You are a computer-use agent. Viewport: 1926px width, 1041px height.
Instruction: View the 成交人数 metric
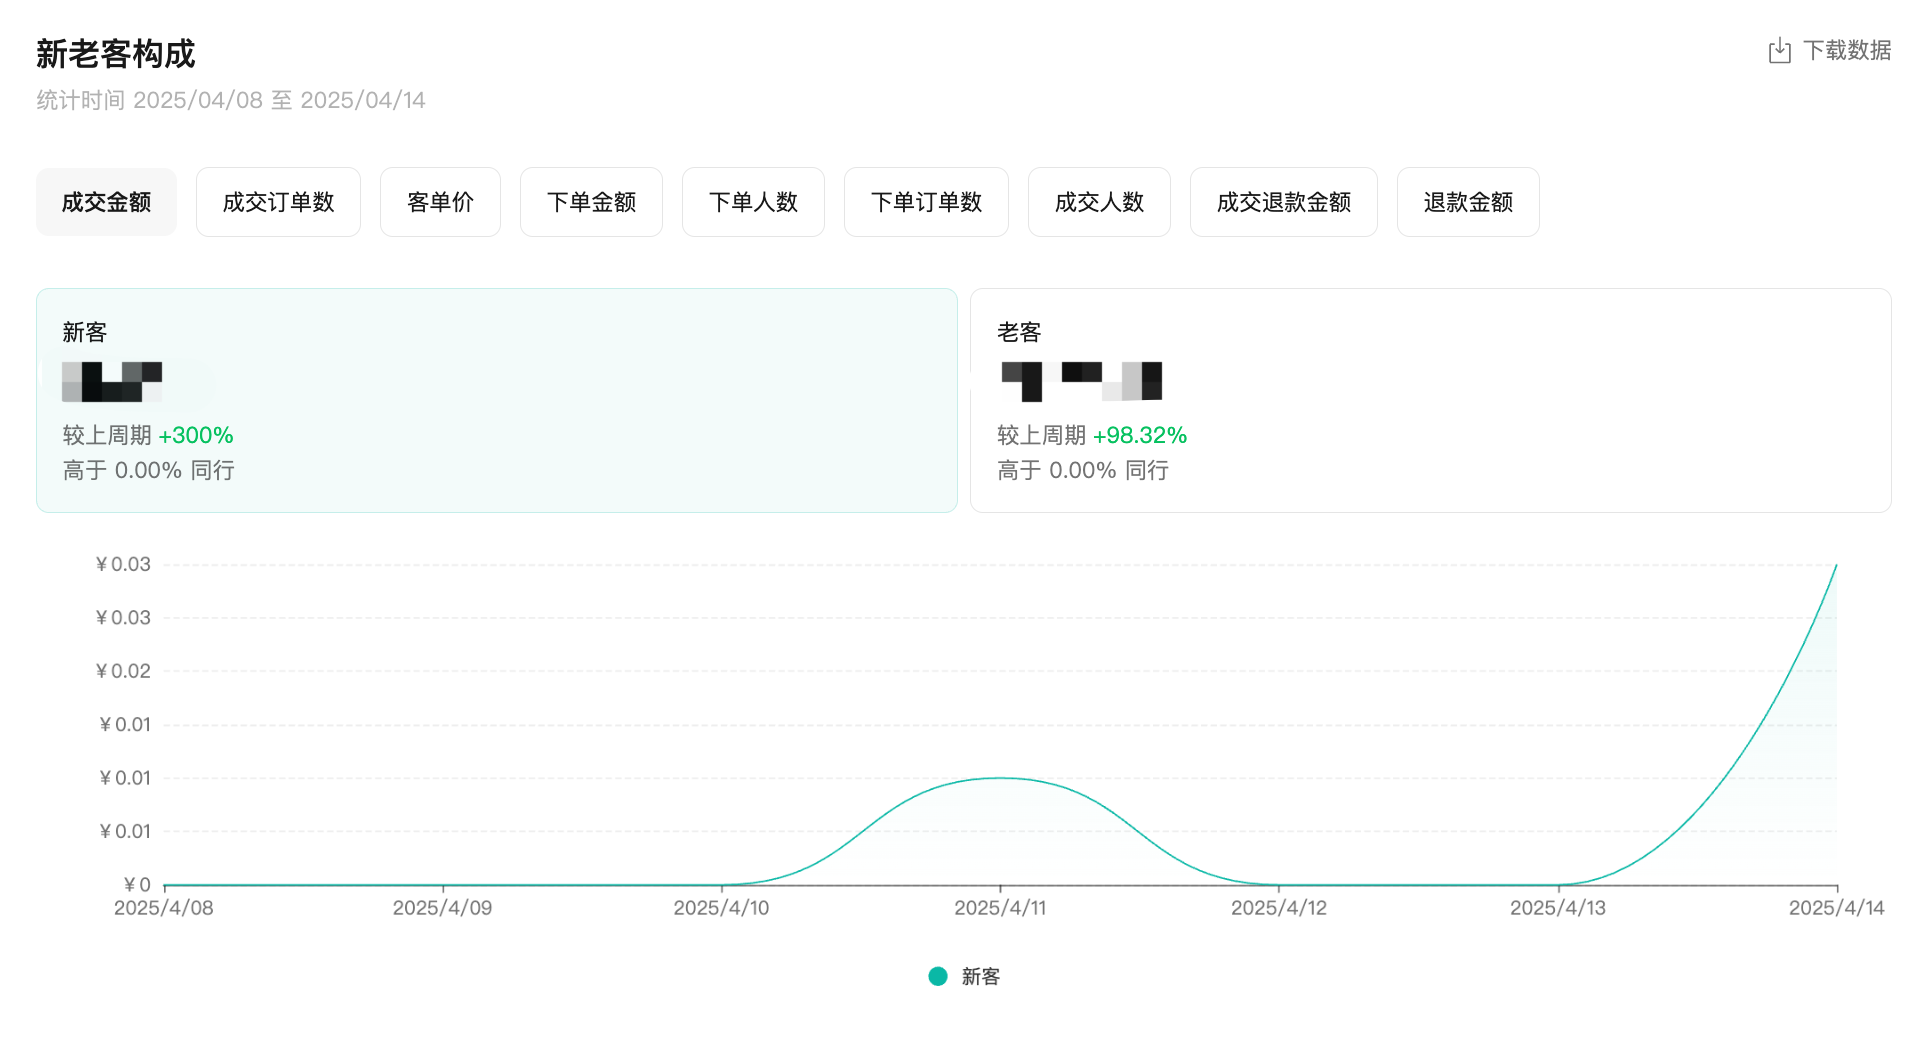click(x=1099, y=202)
